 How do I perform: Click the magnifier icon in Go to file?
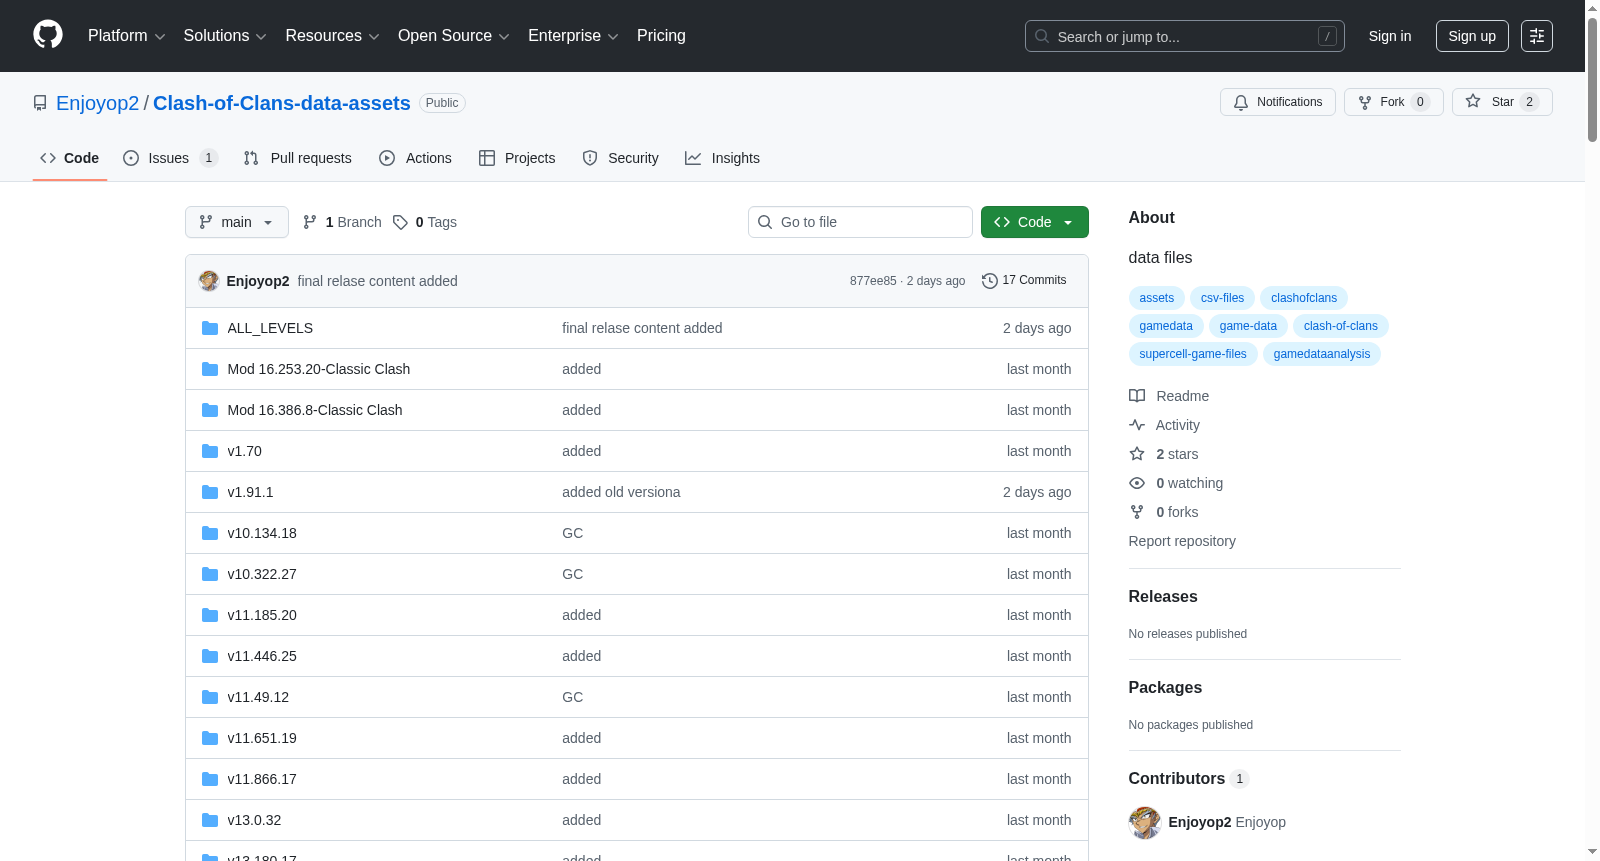(x=765, y=222)
